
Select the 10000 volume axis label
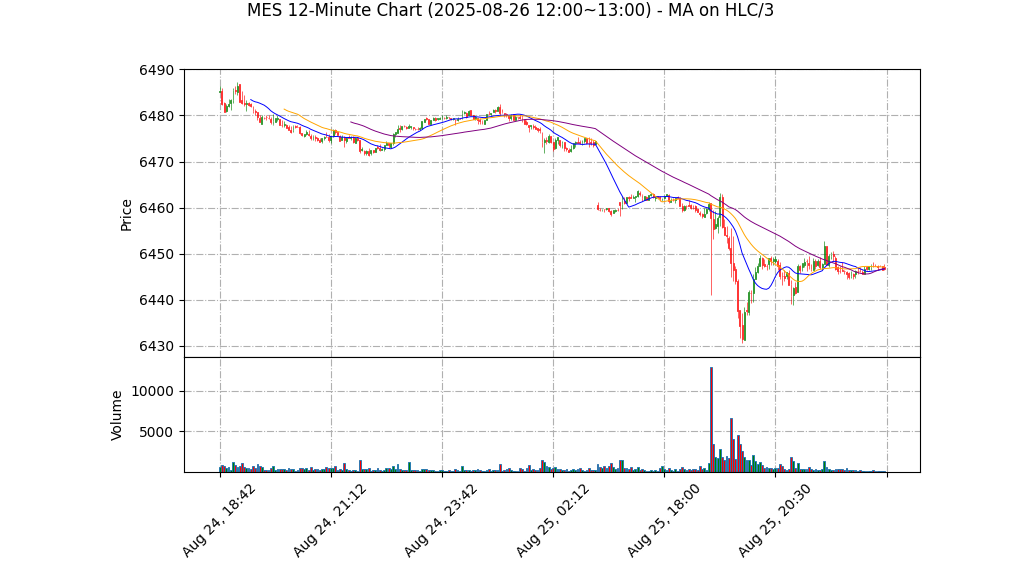click(153, 391)
